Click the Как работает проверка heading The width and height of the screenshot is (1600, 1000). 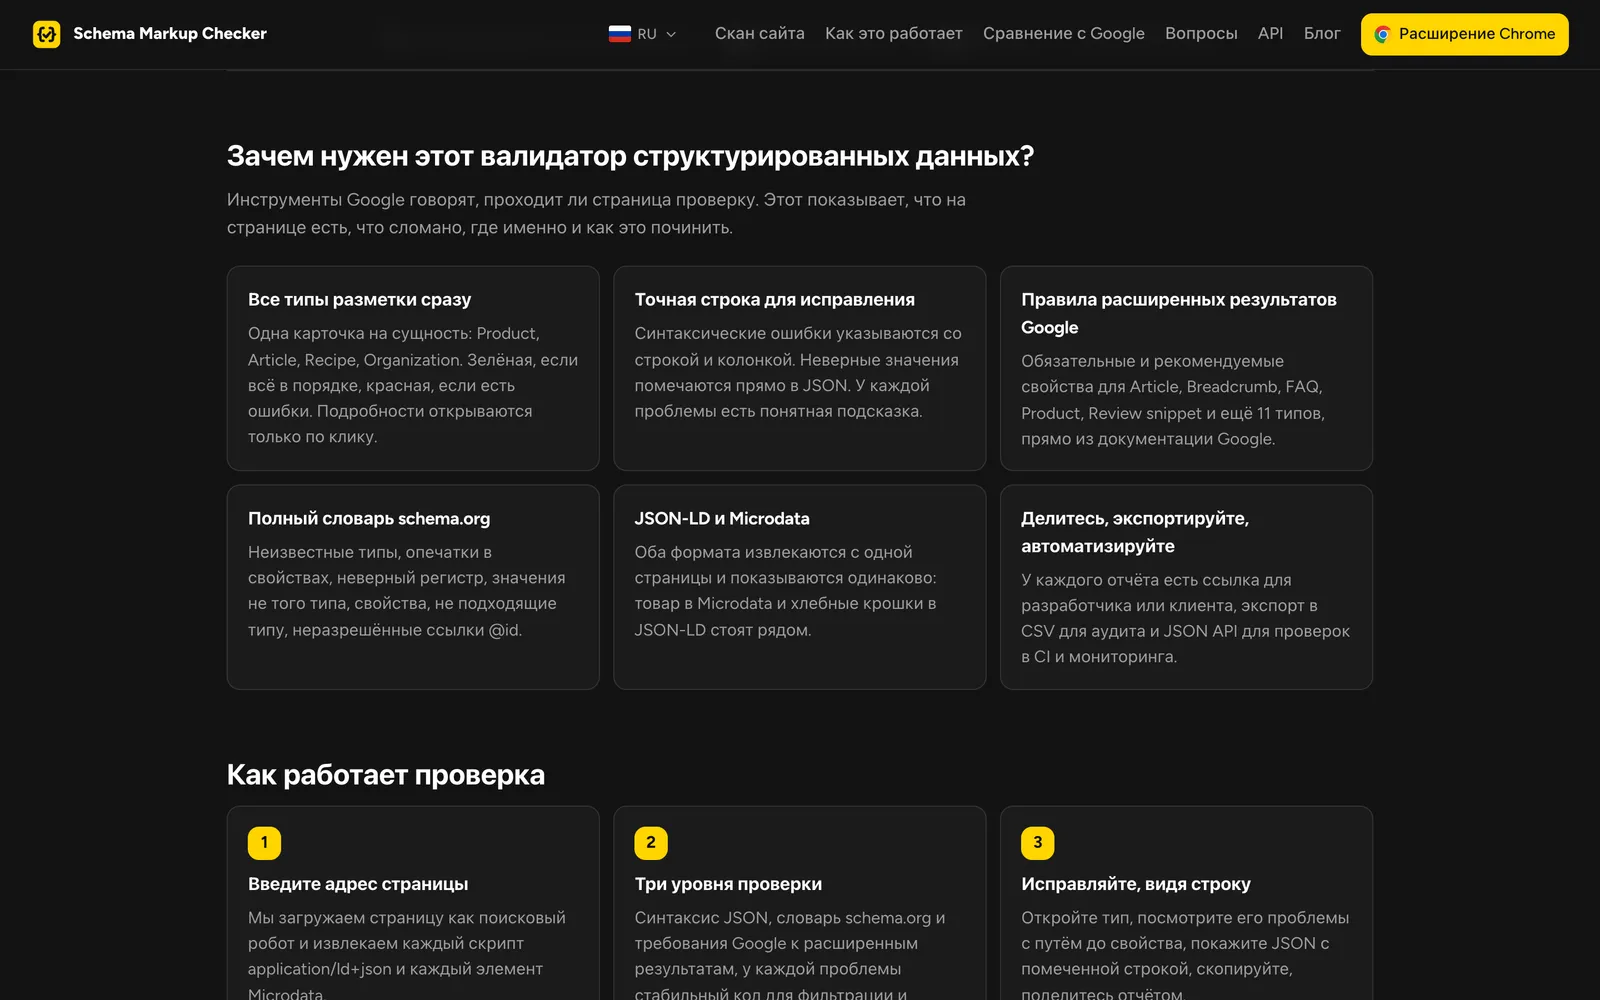point(386,775)
